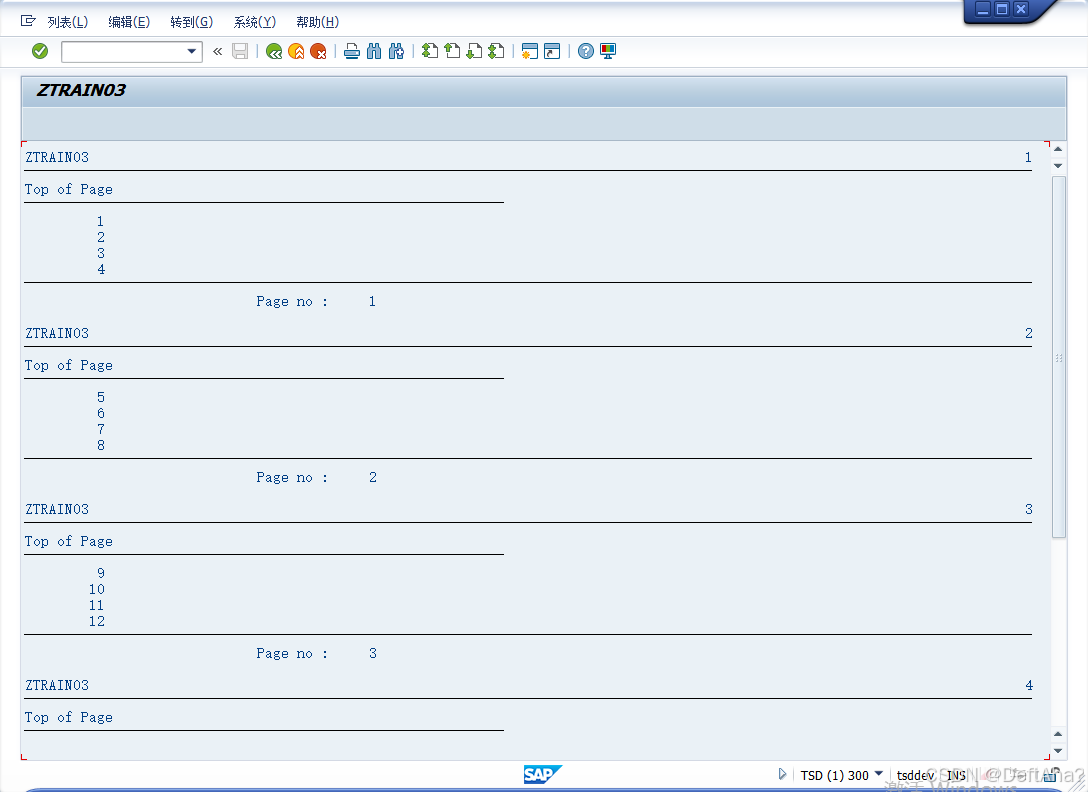
Task: Click the 'Page no : 1' footer text
Action: point(316,301)
